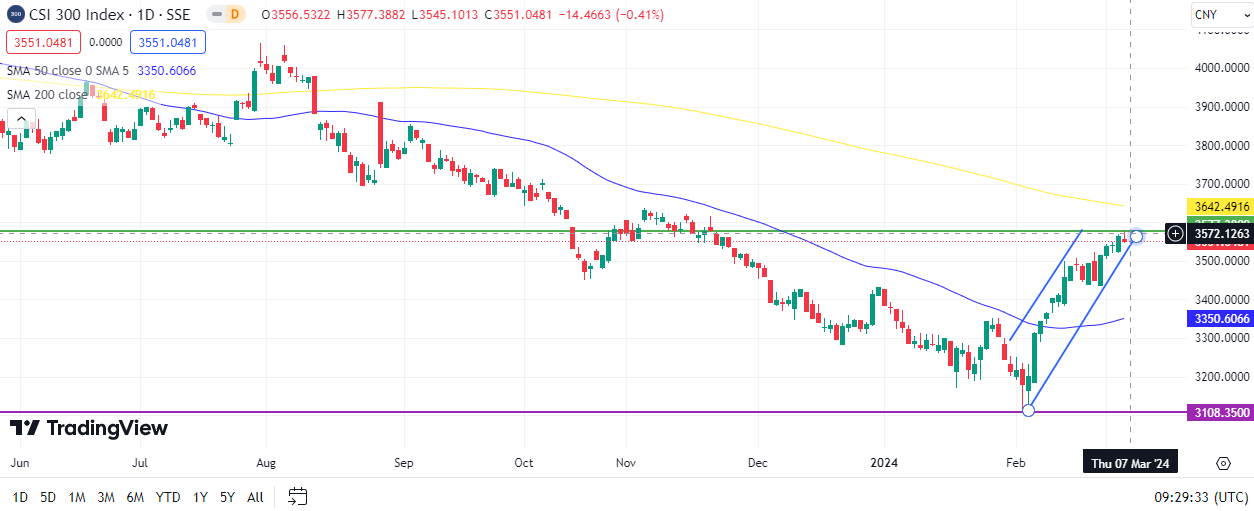Click the crosshair plus icon on price axis
The image size is (1254, 511).
pos(1175,234)
